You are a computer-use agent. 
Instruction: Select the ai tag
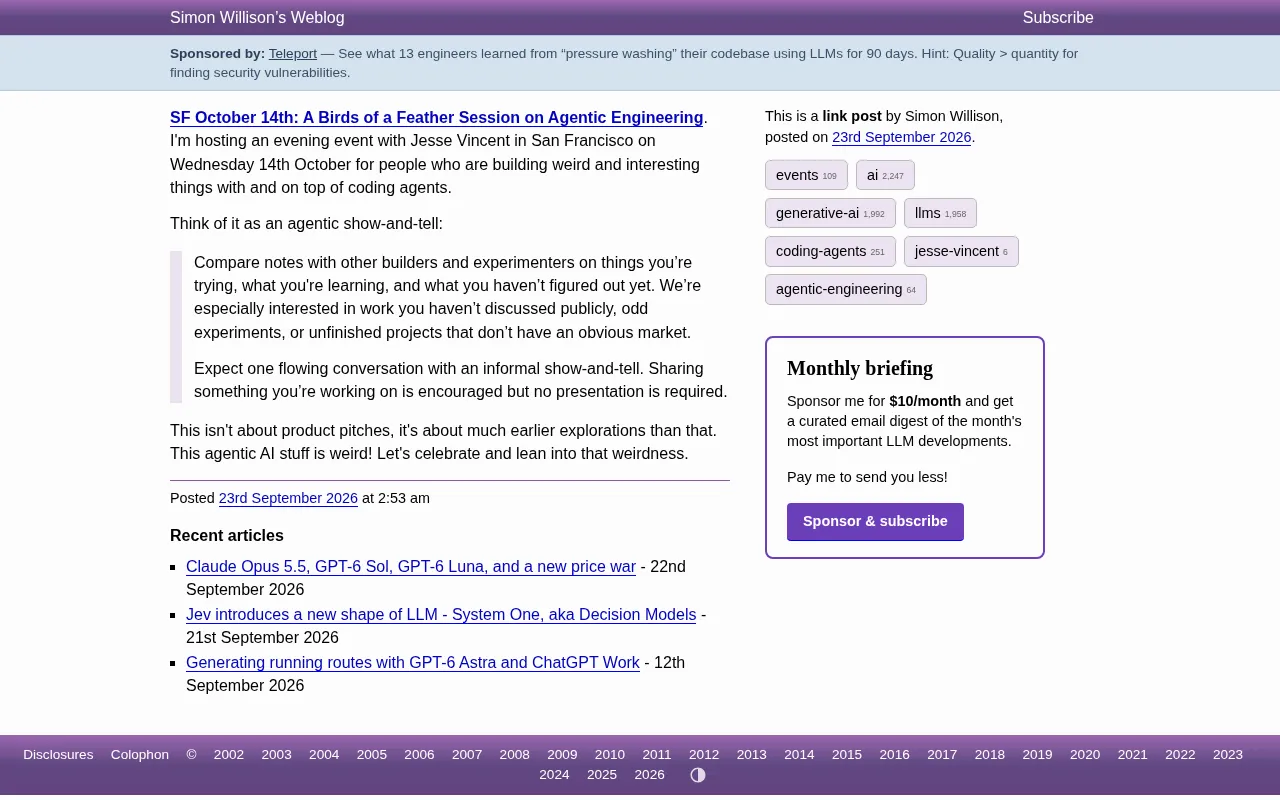[885, 175]
